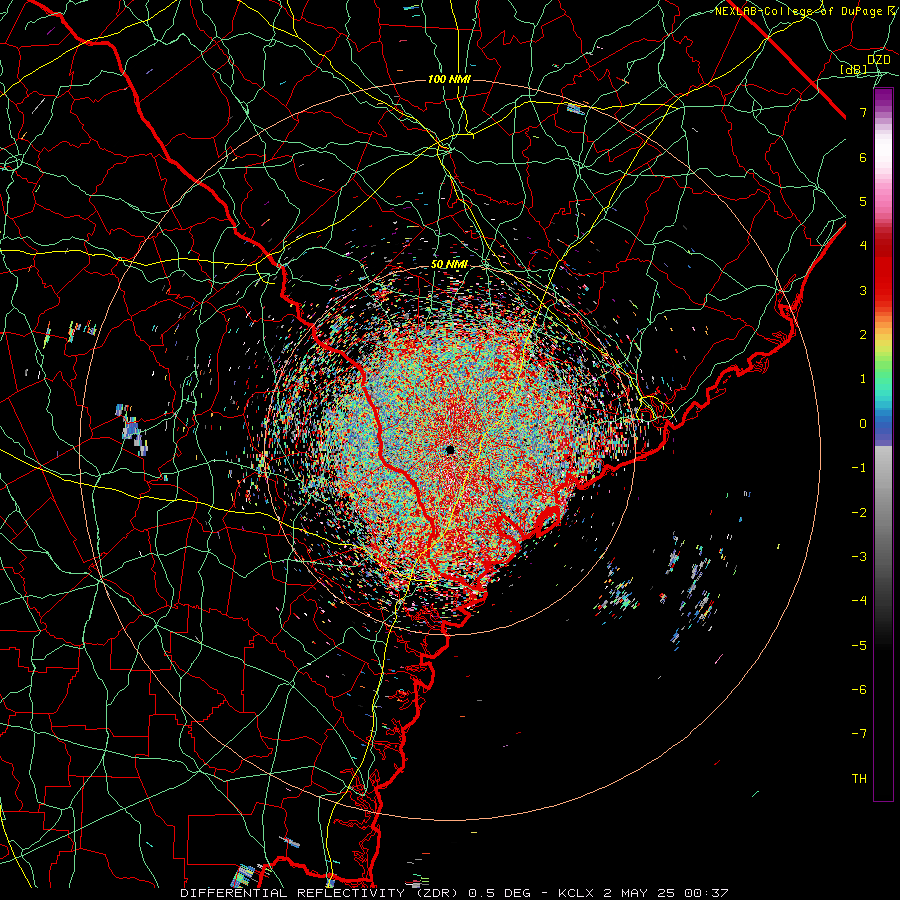Viewport: 900px width, 900px height.
Task: Click the "-5" value on the color scale
Action: point(859,646)
